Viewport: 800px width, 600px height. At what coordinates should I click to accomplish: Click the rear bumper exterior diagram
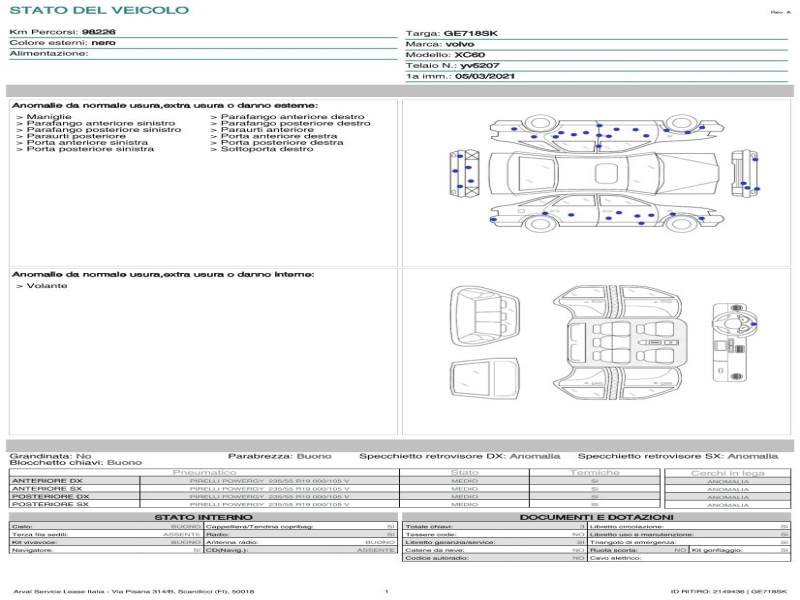click(745, 171)
